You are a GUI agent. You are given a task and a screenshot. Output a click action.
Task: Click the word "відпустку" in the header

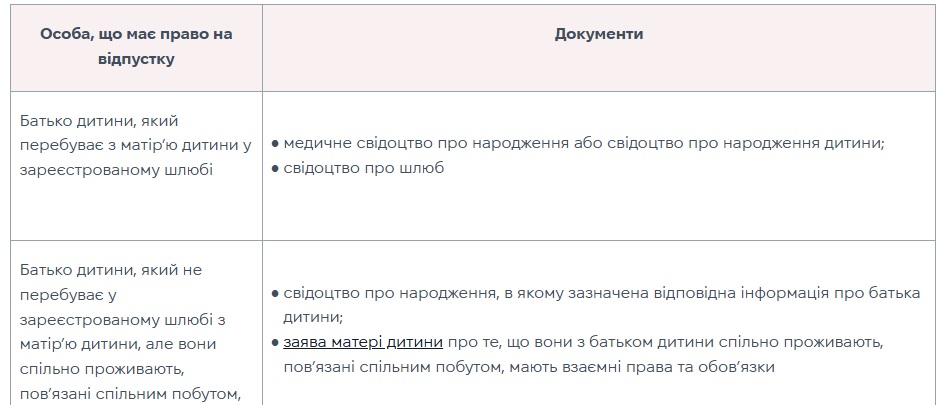point(136,59)
